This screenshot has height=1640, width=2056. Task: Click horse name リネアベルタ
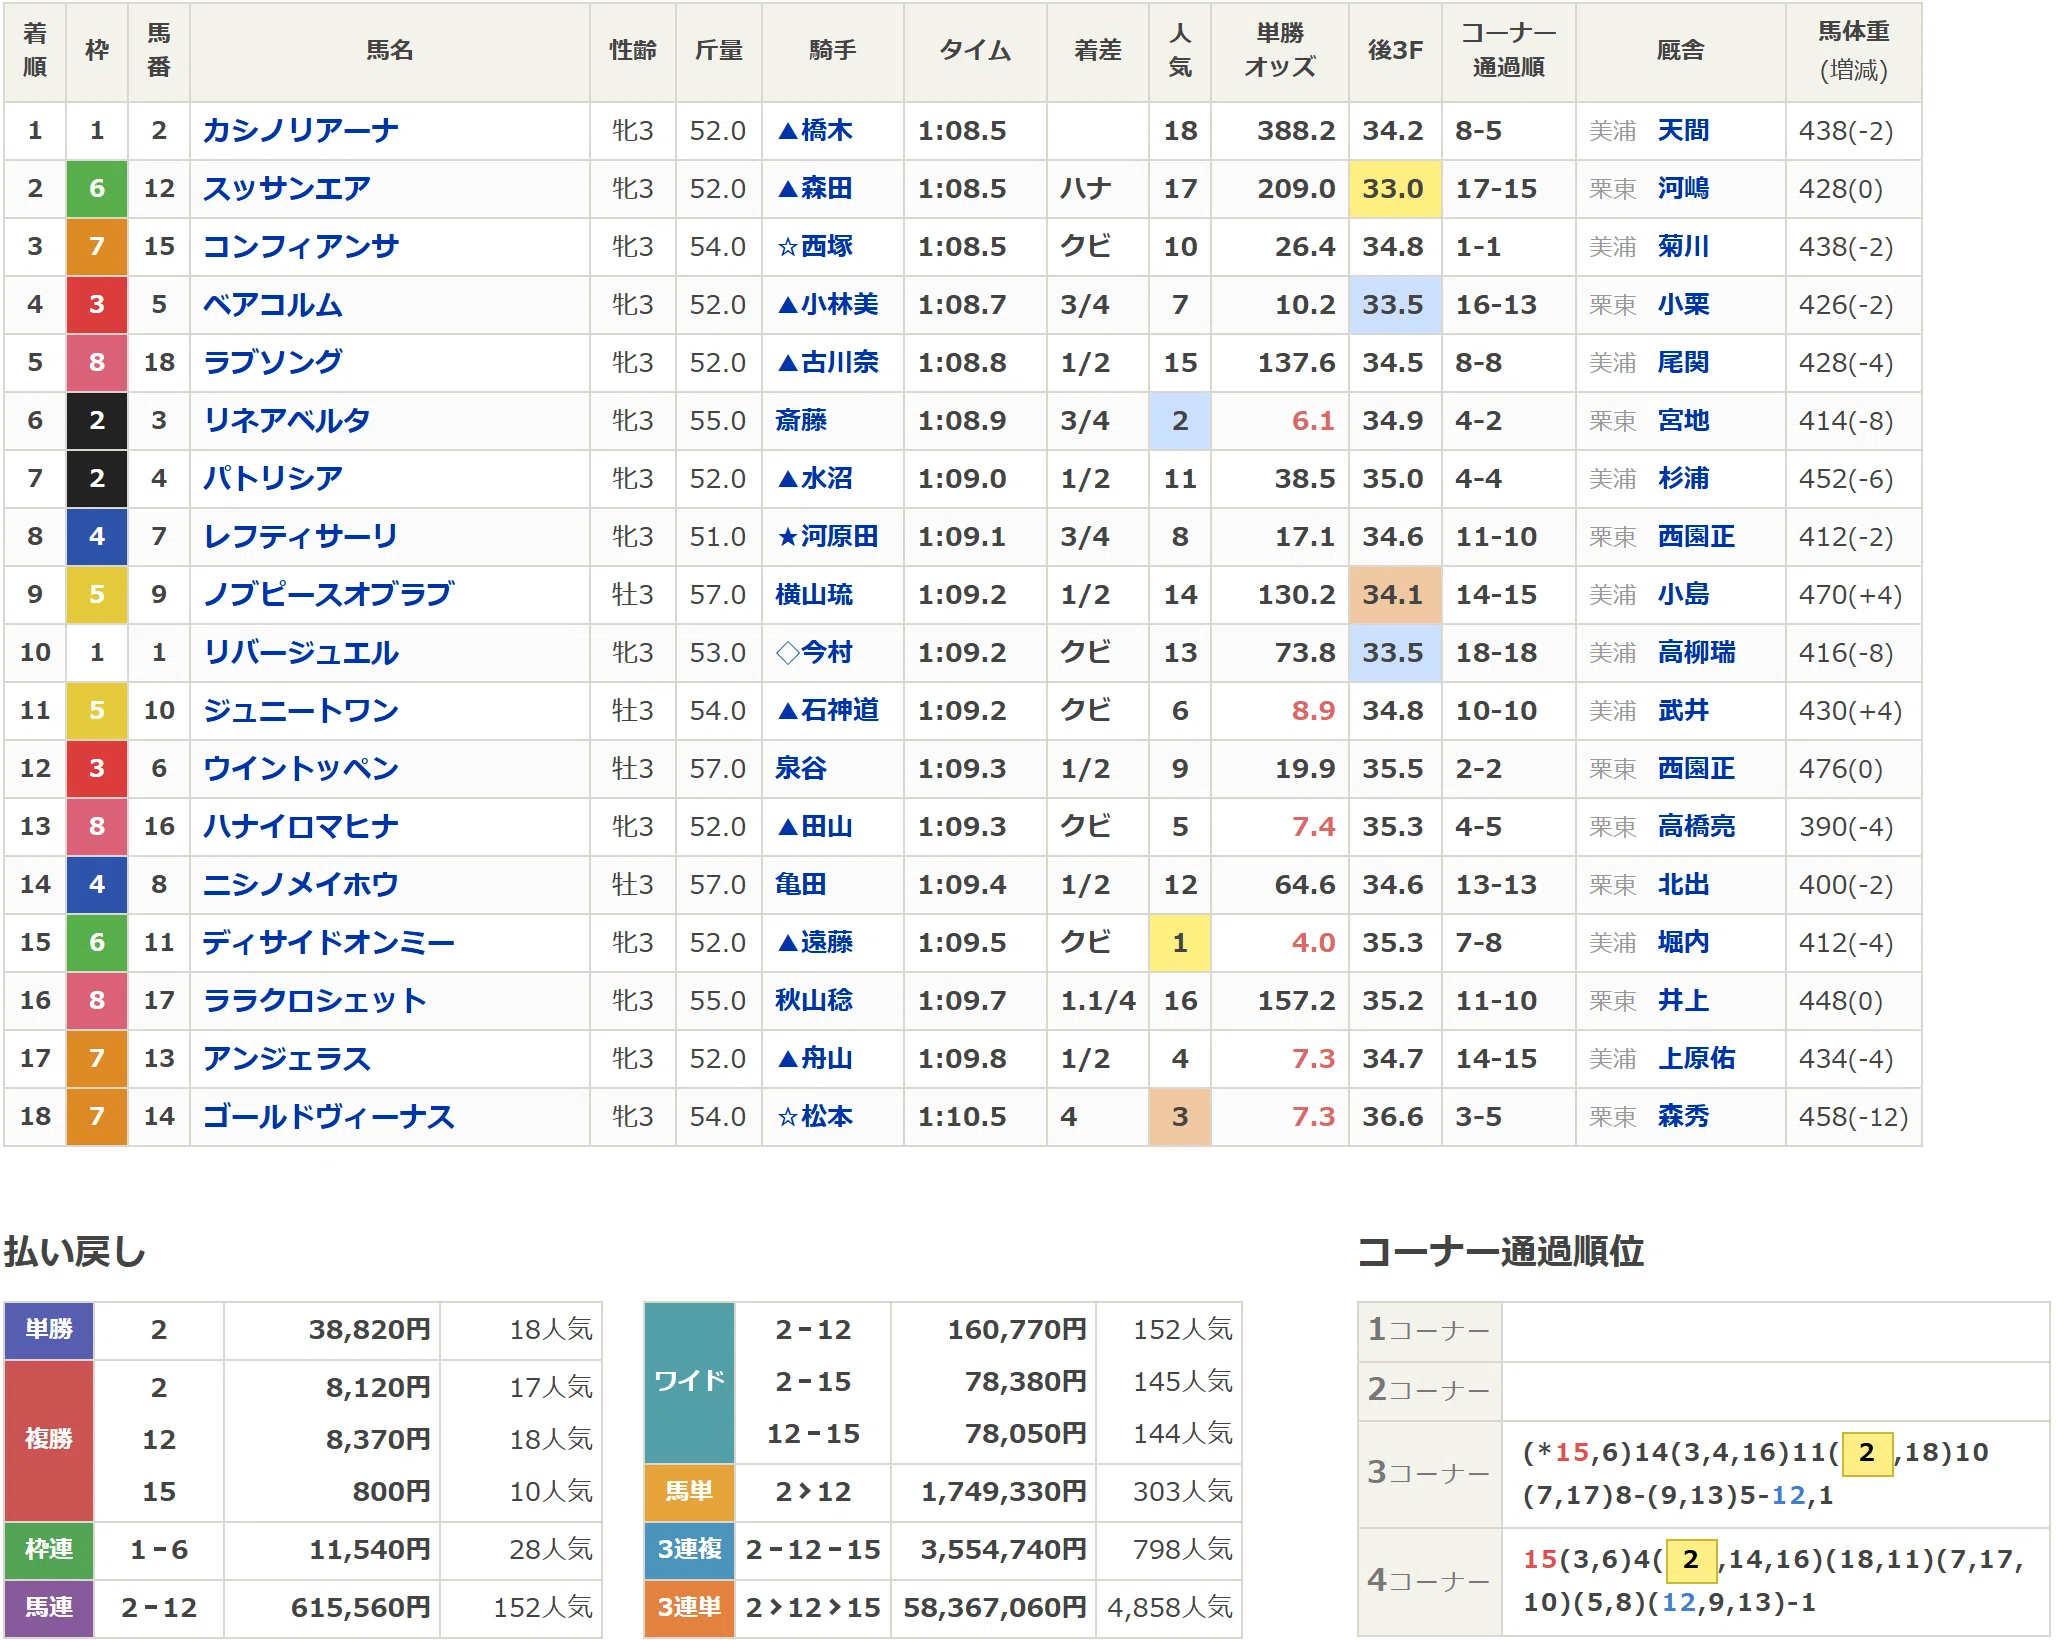(286, 421)
